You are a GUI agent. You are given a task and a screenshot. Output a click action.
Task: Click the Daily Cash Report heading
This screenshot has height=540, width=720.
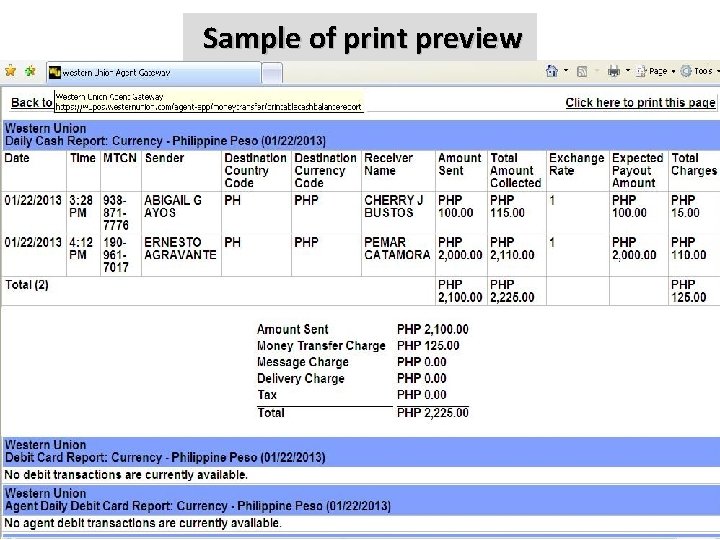165,141
